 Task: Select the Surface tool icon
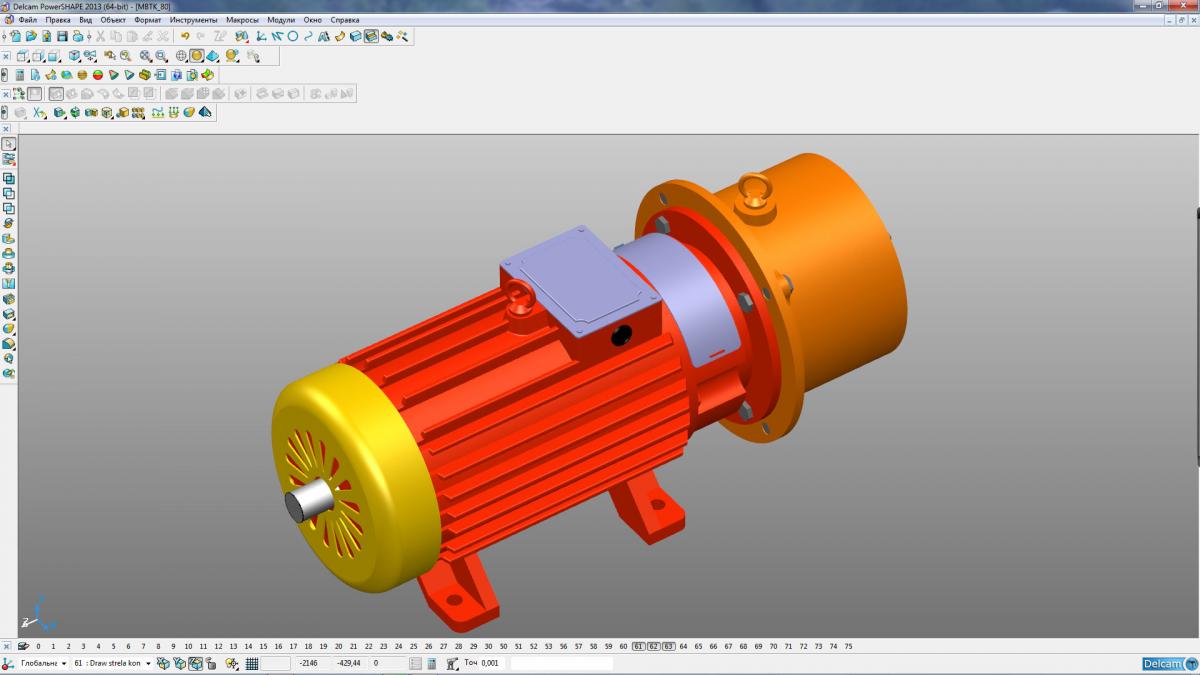340,36
